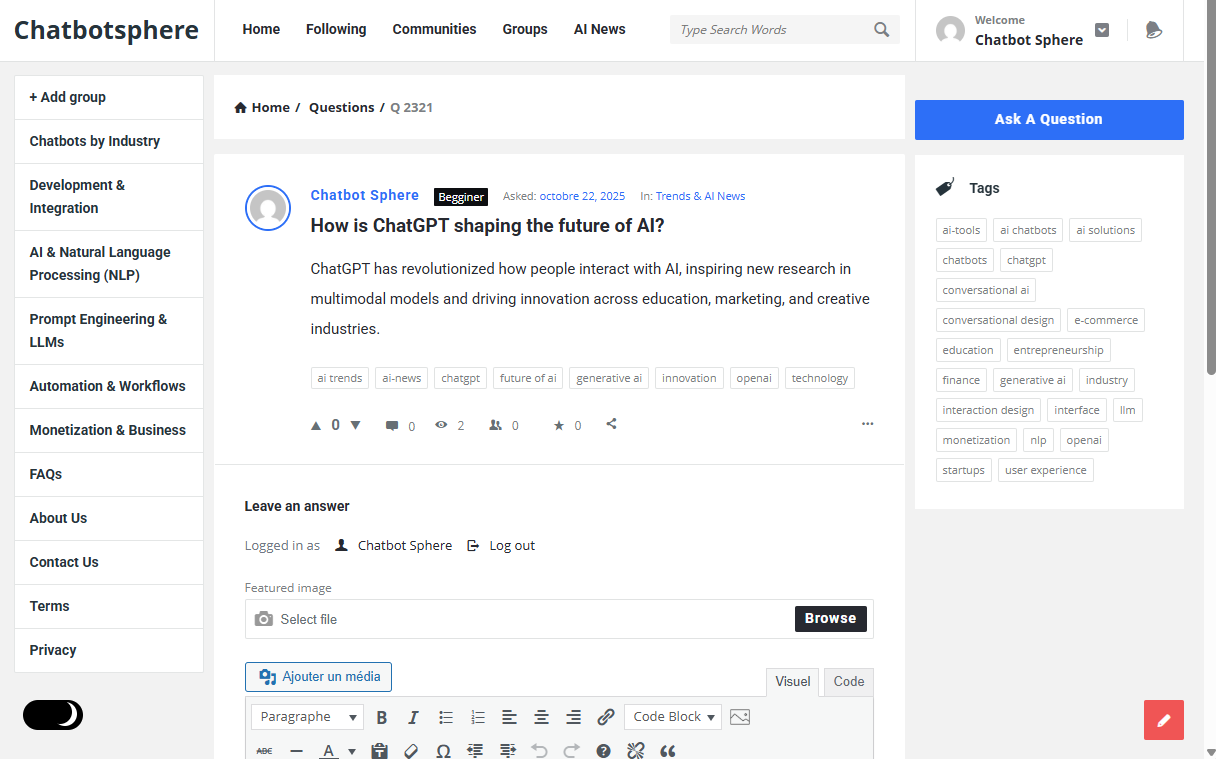Open editor keyboard shortcuts help
This screenshot has height=759, width=1216.
coord(603,750)
